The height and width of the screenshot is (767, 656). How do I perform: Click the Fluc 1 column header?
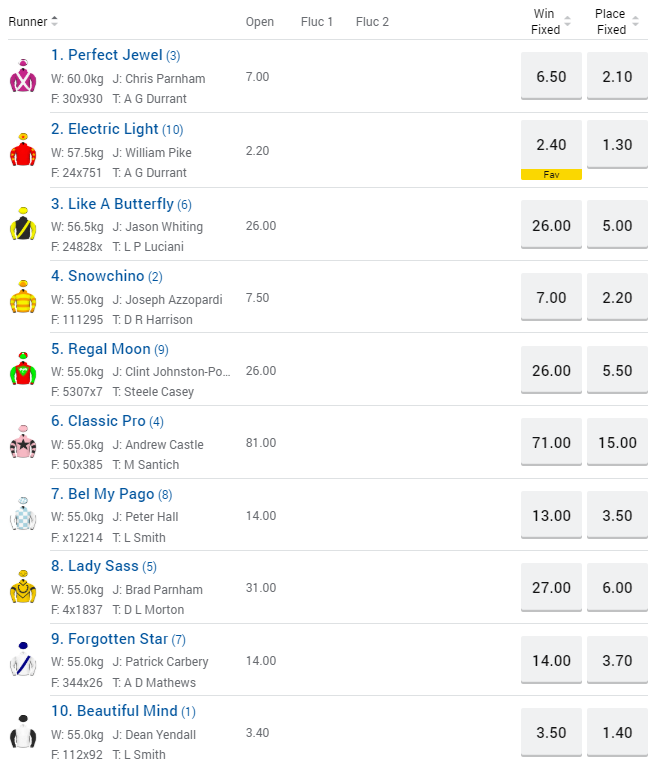coord(317,22)
